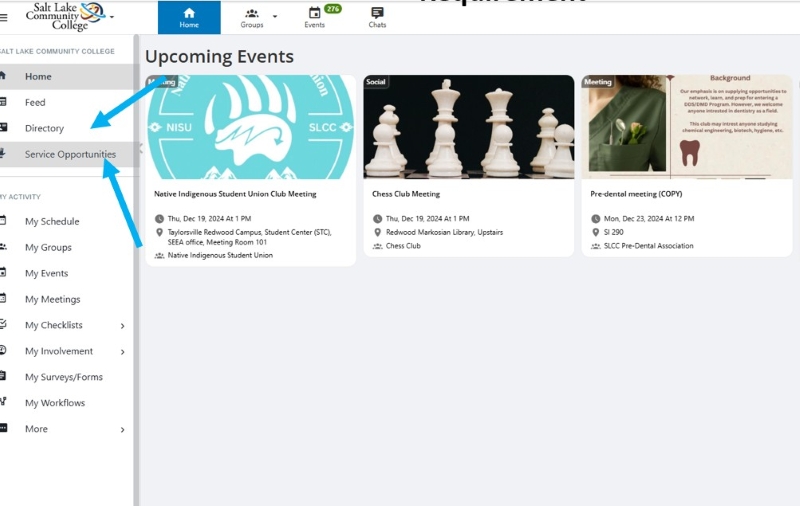Click Native Indigenous Student Union group name
The height and width of the screenshot is (506, 800).
click(x=220, y=255)
